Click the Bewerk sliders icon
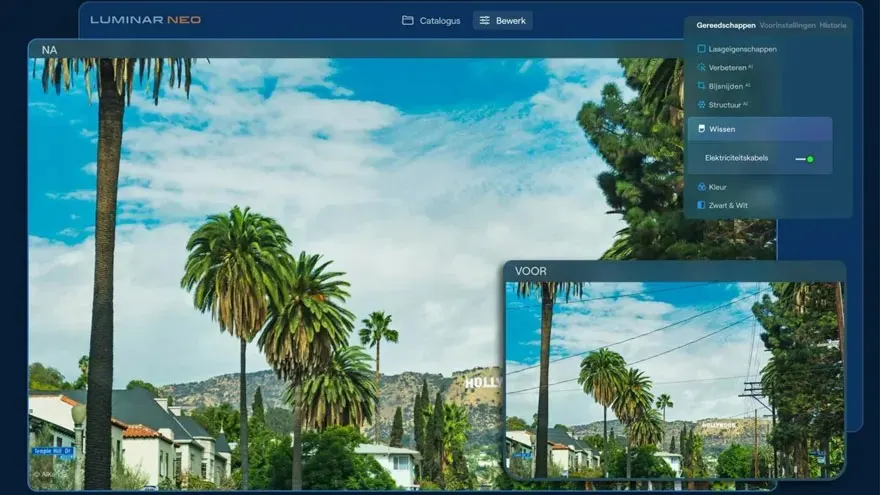880x495 pixels. (484, 20)
